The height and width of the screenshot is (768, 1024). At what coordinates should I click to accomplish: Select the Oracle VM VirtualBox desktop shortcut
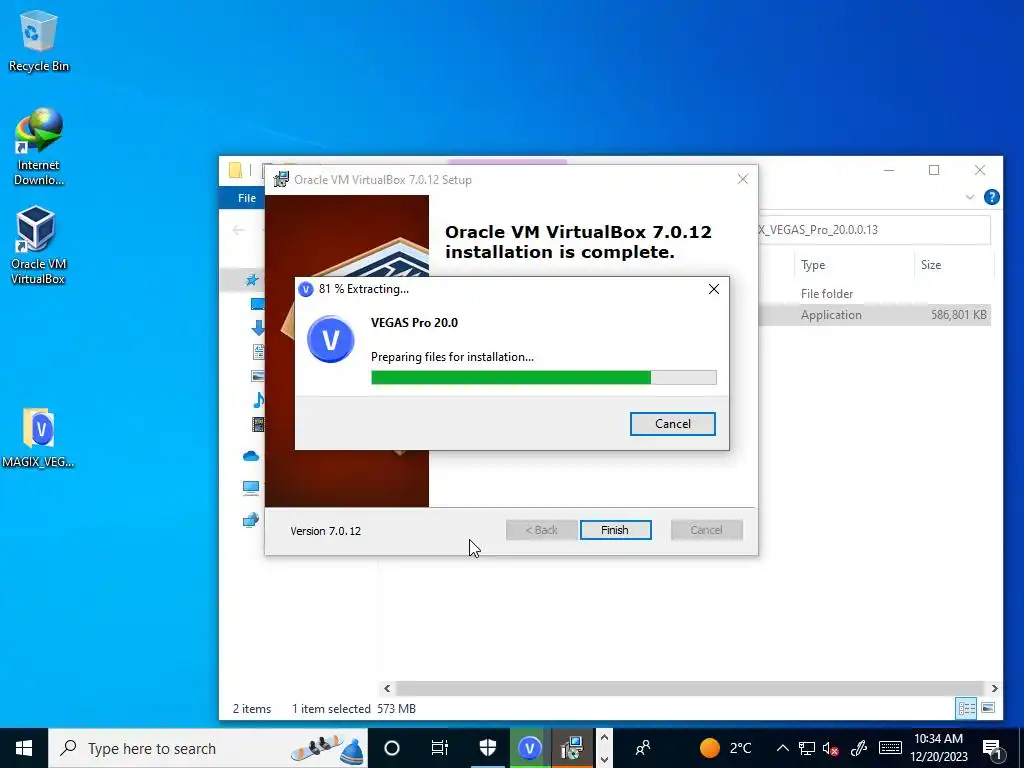(x=38, y=246)
